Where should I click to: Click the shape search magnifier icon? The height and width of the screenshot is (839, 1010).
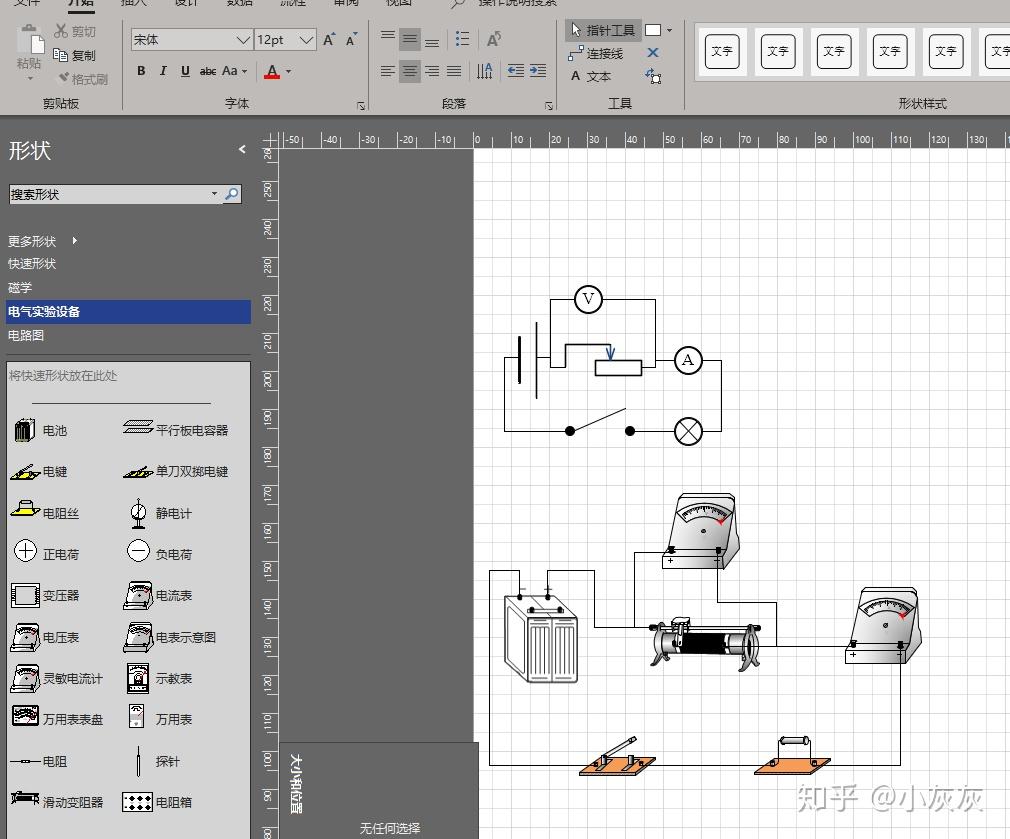pyautogui.click(x=232, y=194)
